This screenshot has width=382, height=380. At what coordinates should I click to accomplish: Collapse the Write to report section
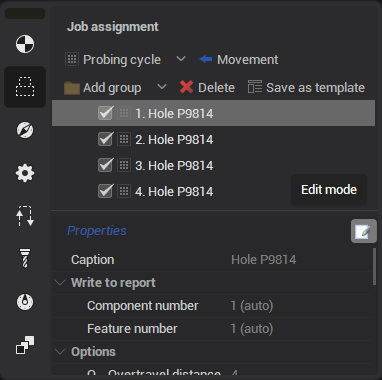click(60, 283)
